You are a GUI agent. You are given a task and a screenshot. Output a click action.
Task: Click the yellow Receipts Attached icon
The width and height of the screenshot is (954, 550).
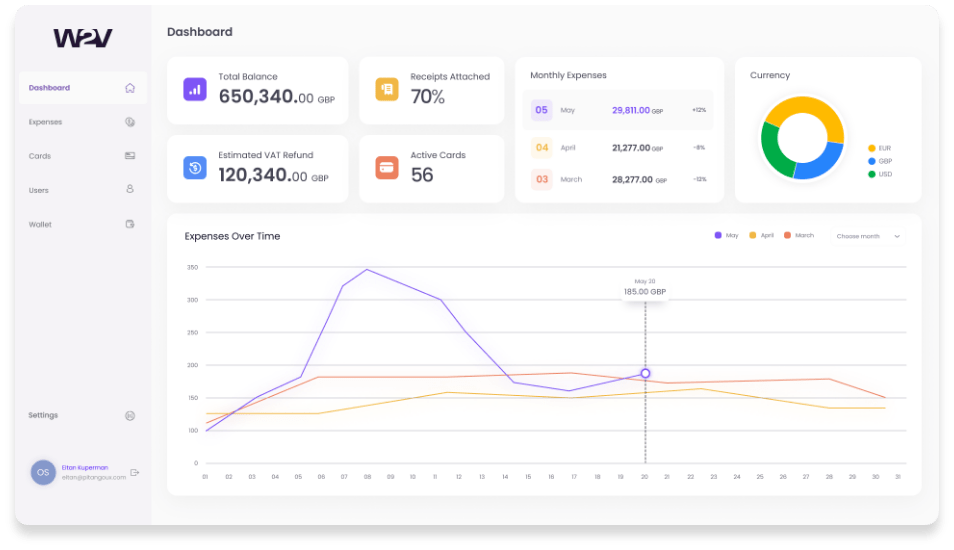pos(387,89)
